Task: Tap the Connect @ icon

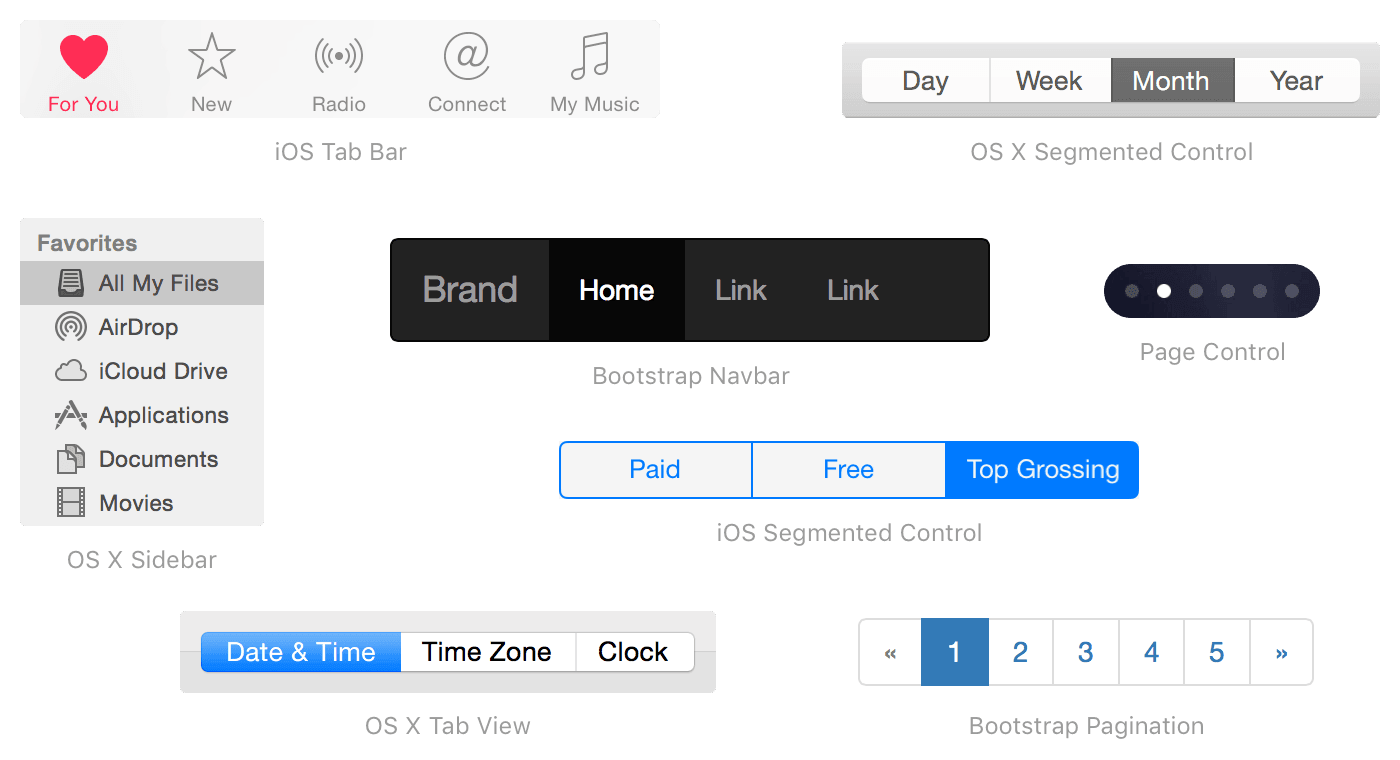Action: point(467,56)
